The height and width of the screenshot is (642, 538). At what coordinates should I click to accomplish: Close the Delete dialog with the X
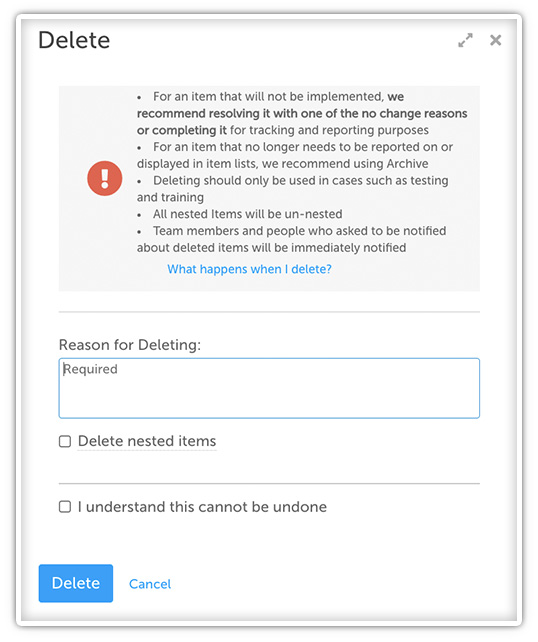tap(495, 40)
